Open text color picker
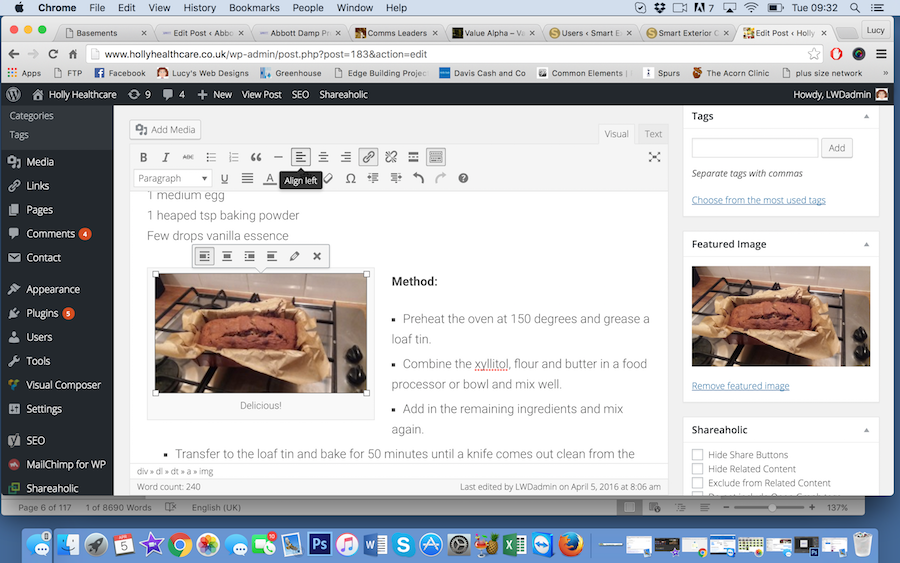Screen dimensions: 900x563 [x=269, y=178]
